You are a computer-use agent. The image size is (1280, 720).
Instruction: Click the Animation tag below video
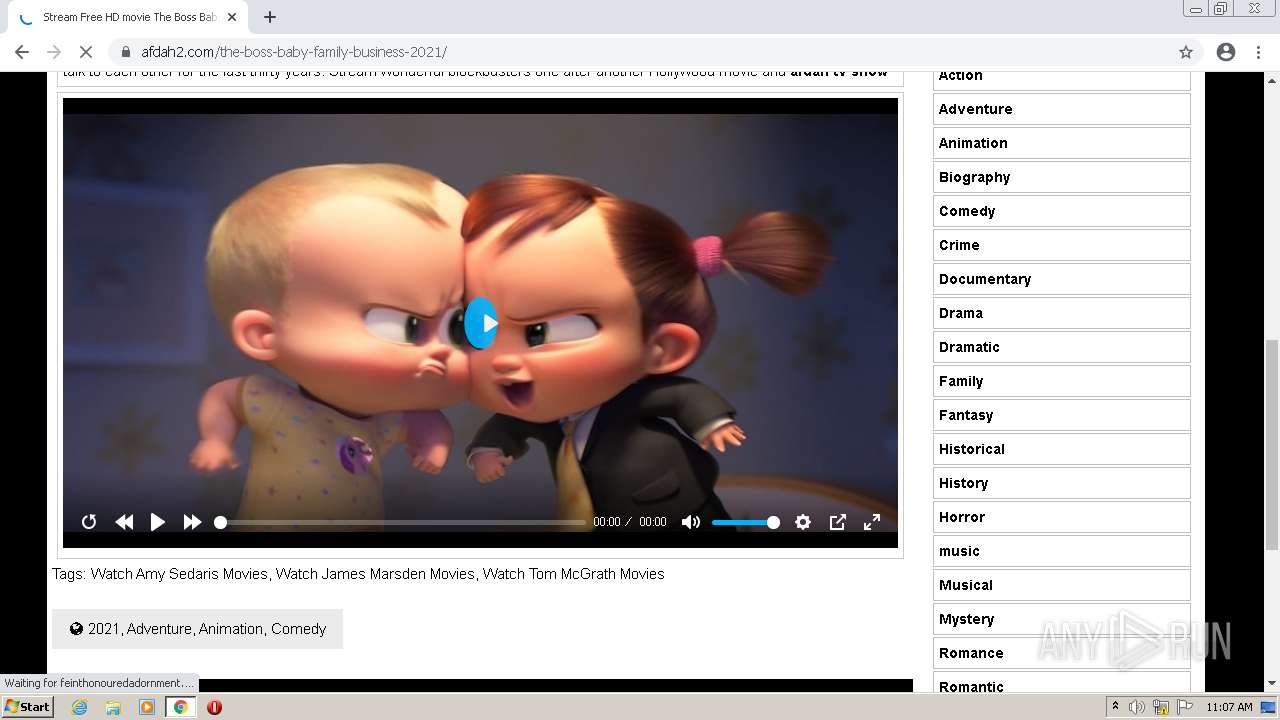[x=231, y=629]
